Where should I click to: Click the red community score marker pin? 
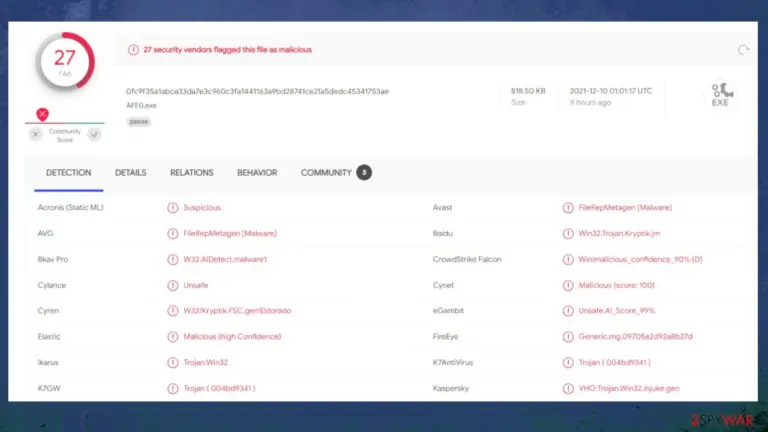[43, 114]
